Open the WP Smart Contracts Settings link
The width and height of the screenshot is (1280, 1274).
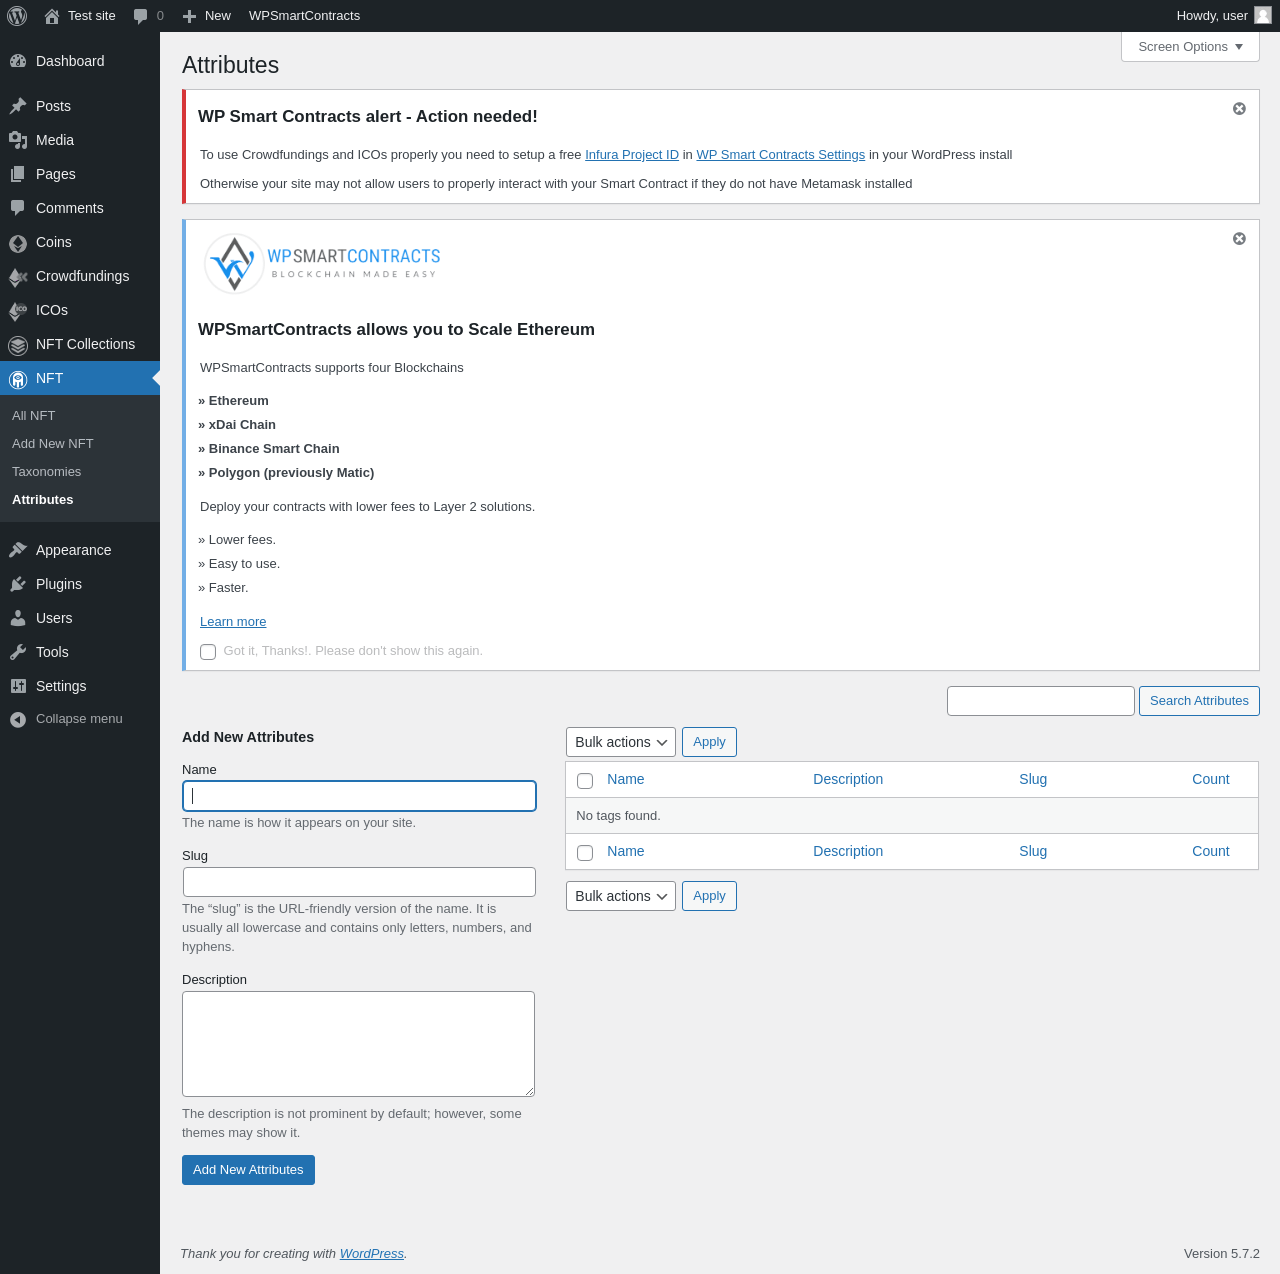[781, 155]
